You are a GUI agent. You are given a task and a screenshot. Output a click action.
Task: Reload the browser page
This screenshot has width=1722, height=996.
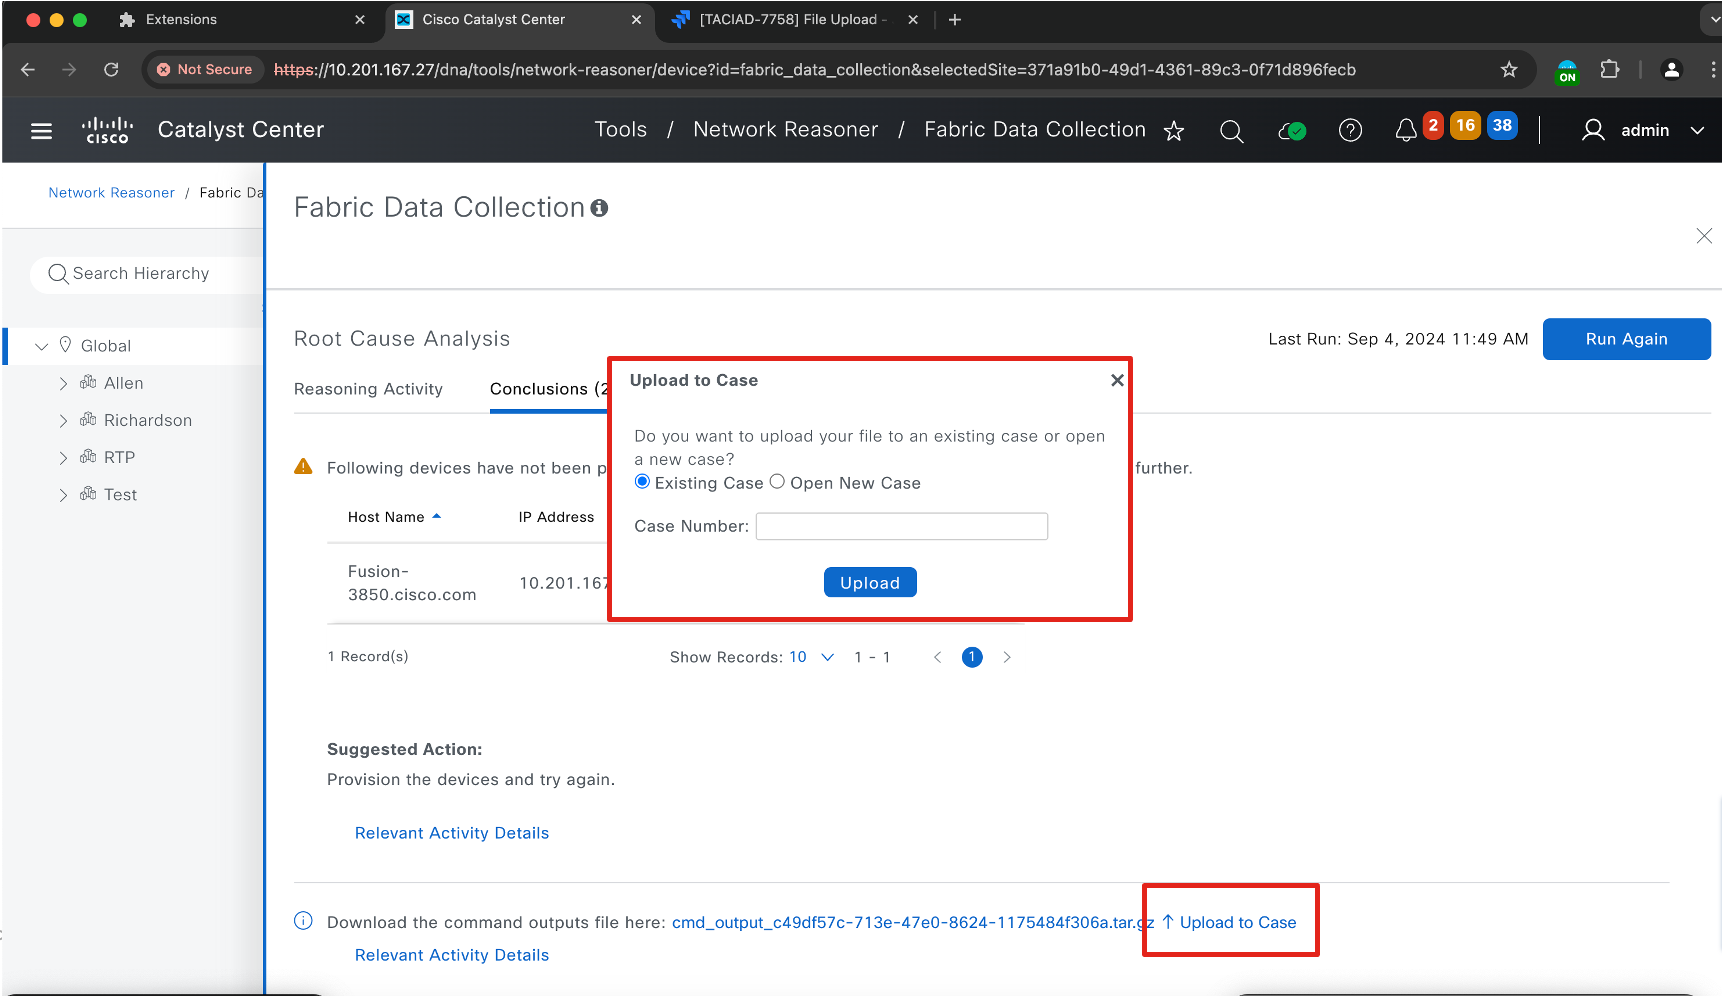(x=111, y=70)
